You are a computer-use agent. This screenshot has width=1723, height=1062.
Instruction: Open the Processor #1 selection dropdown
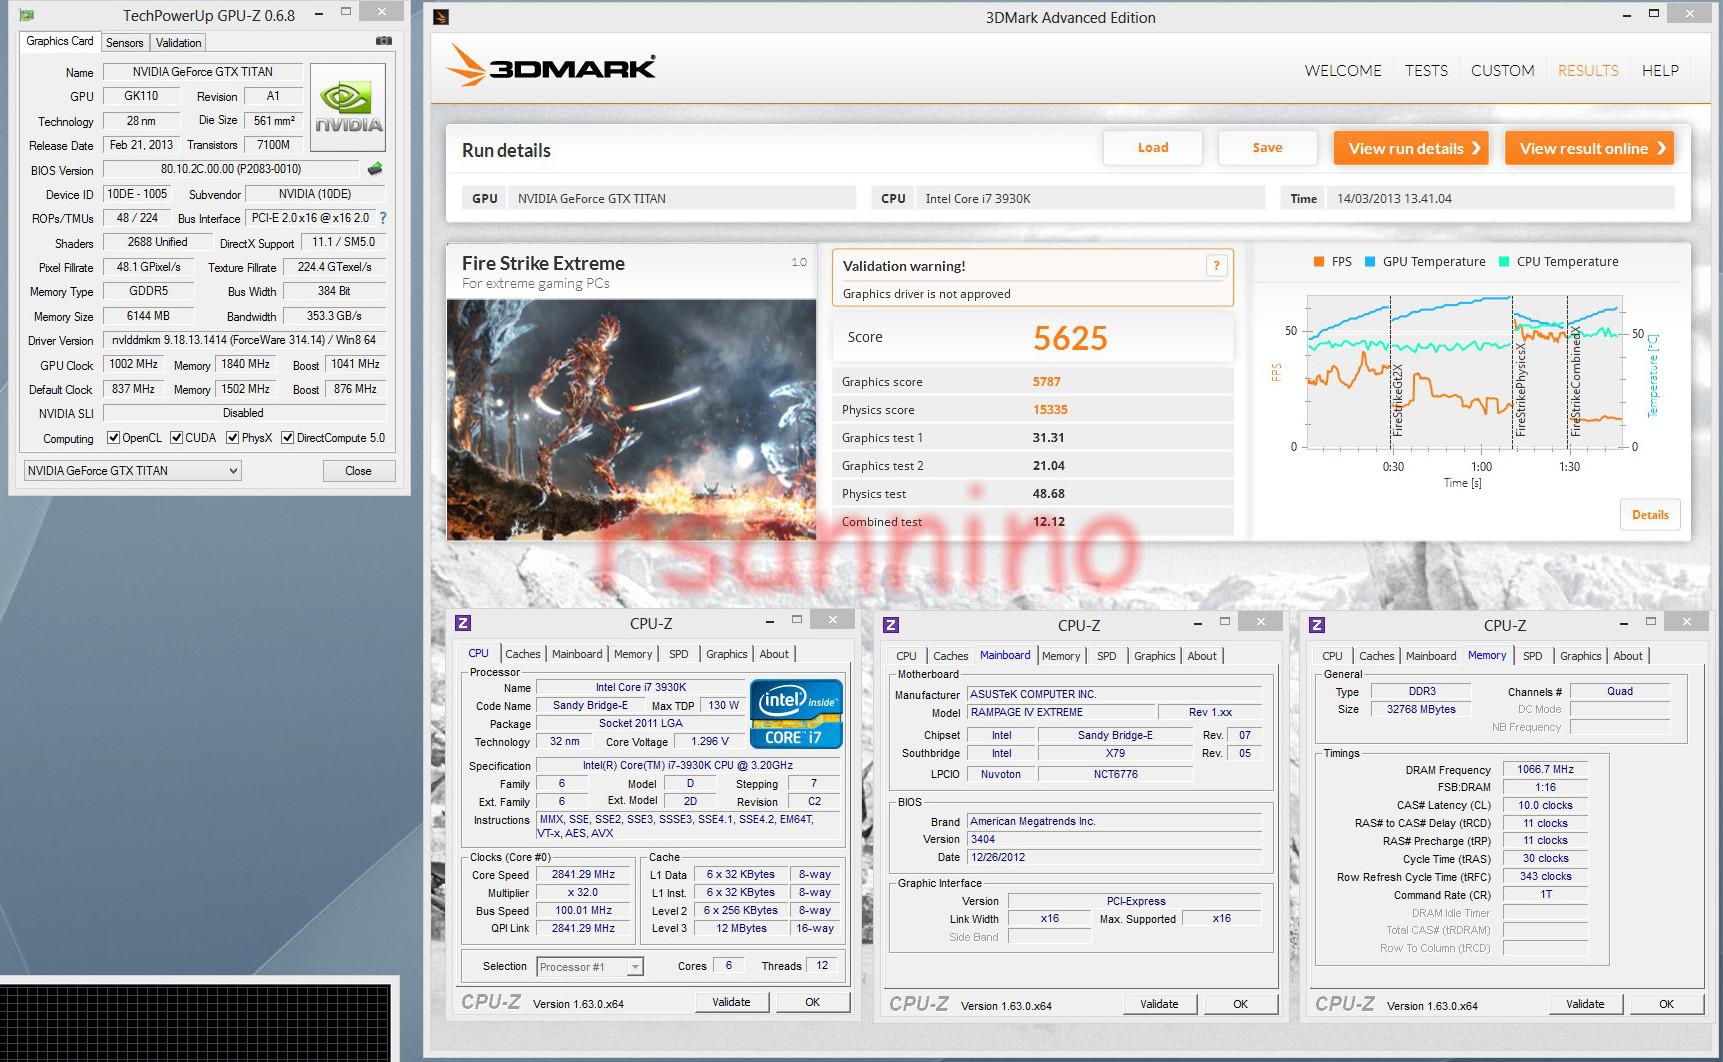coord(590,967)
